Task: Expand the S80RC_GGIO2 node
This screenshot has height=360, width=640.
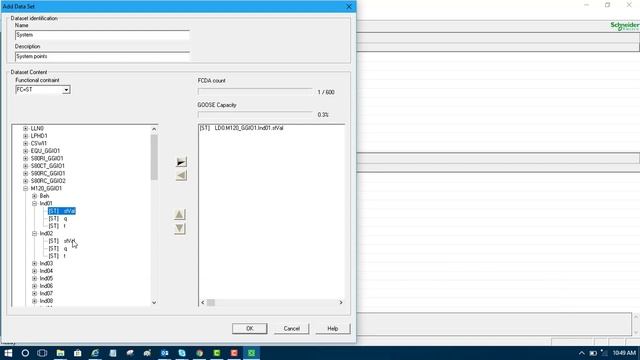Action: [26, 181]
